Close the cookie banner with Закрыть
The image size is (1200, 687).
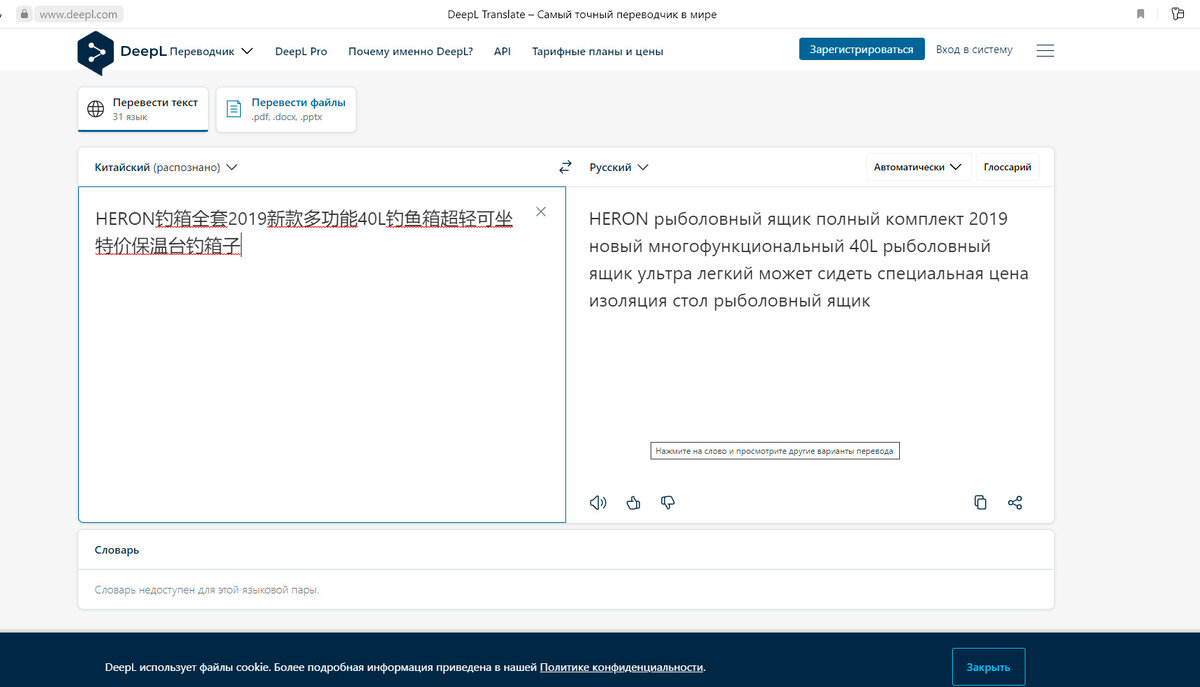988,667
